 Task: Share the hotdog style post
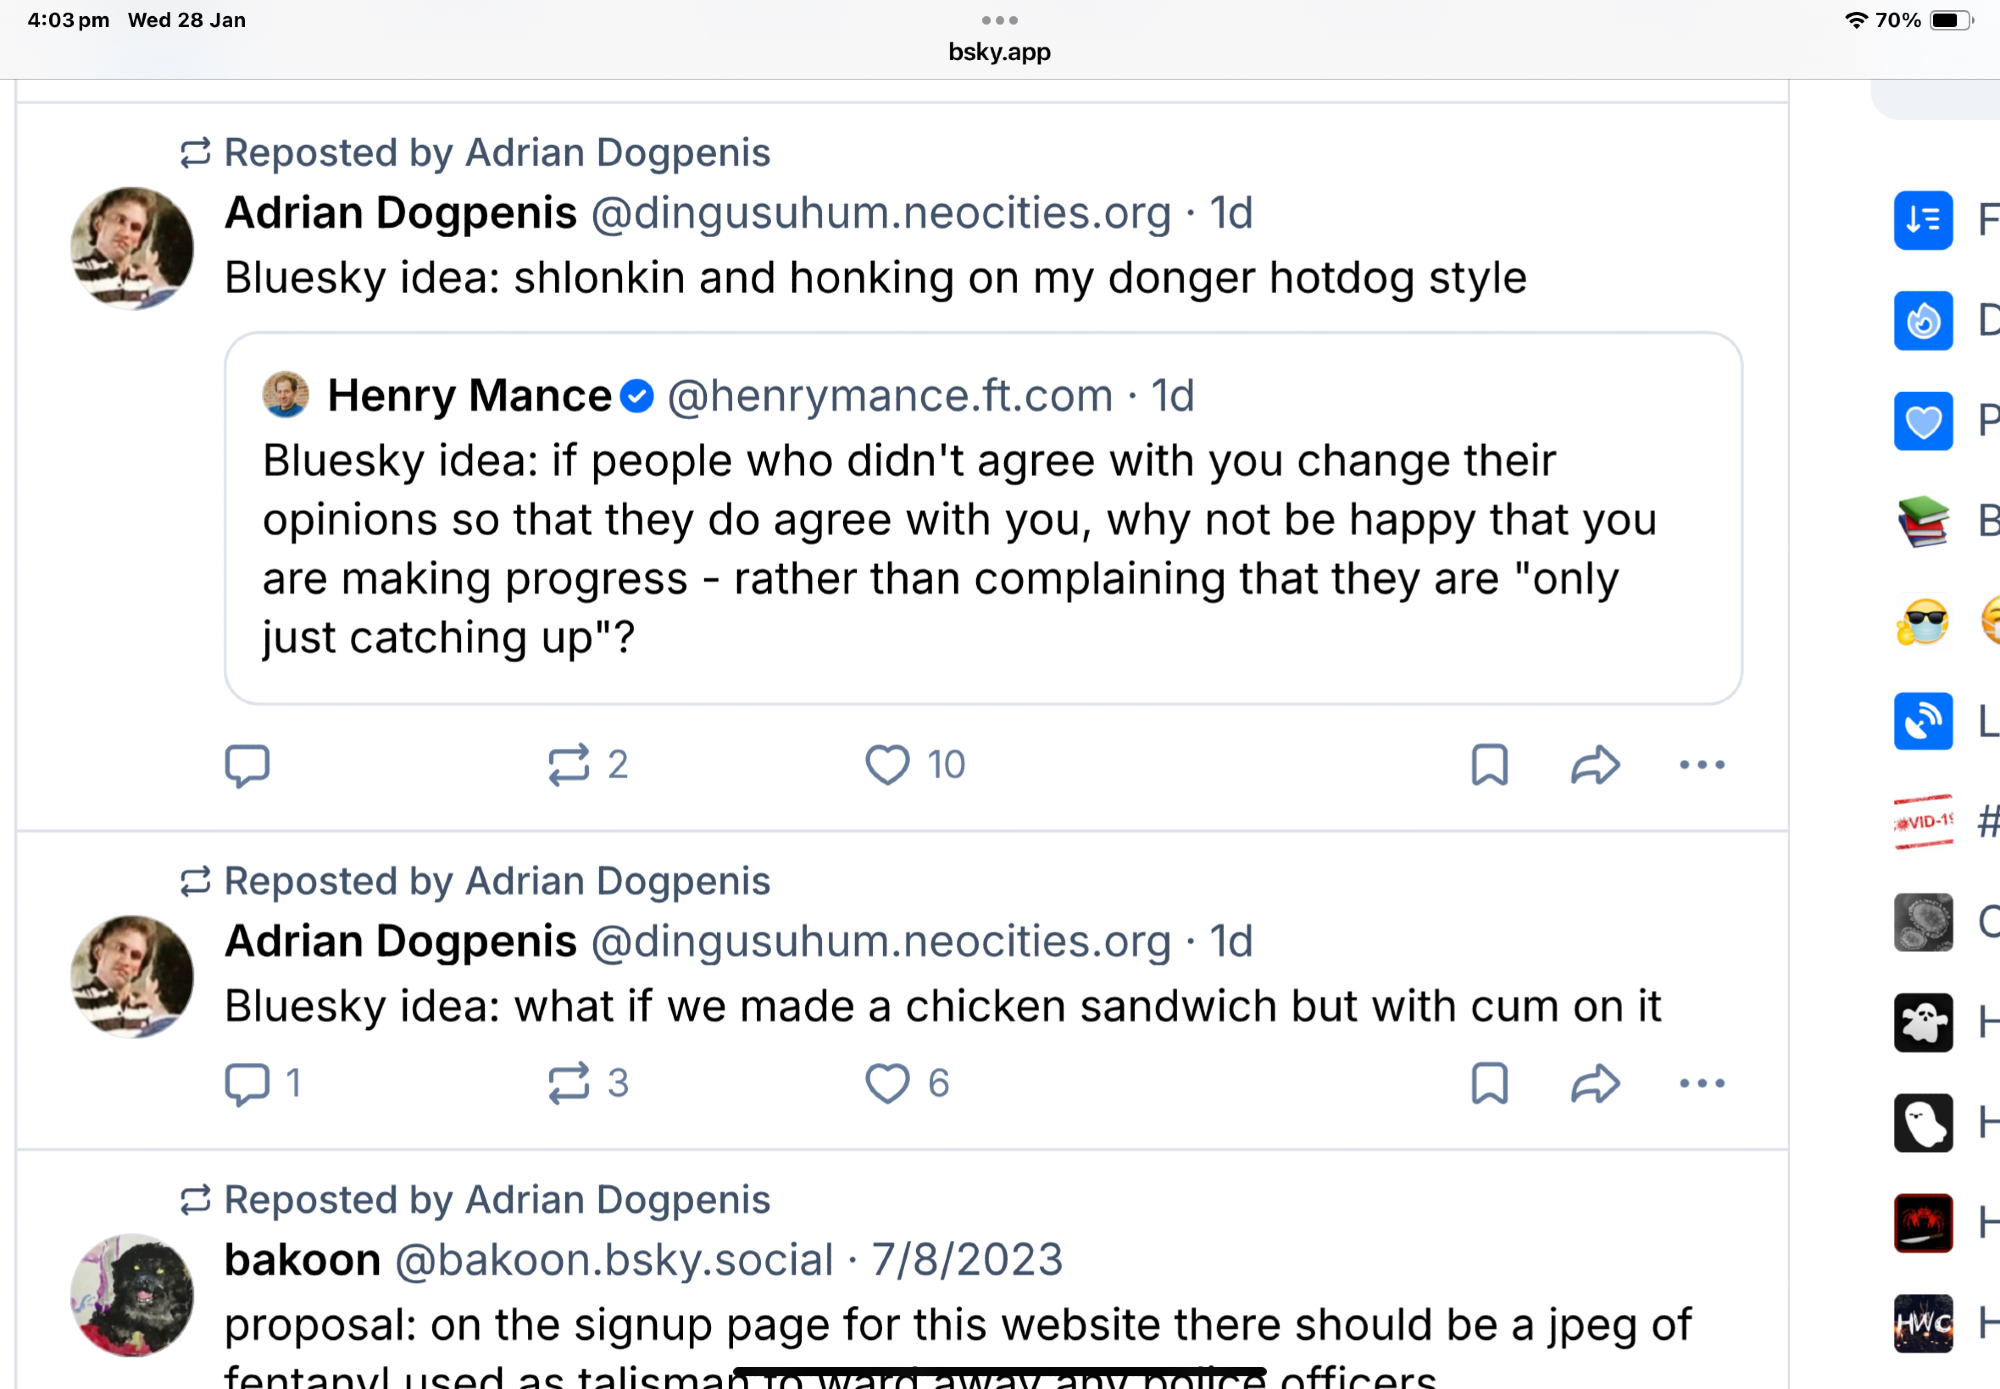tap(1595, 765)
